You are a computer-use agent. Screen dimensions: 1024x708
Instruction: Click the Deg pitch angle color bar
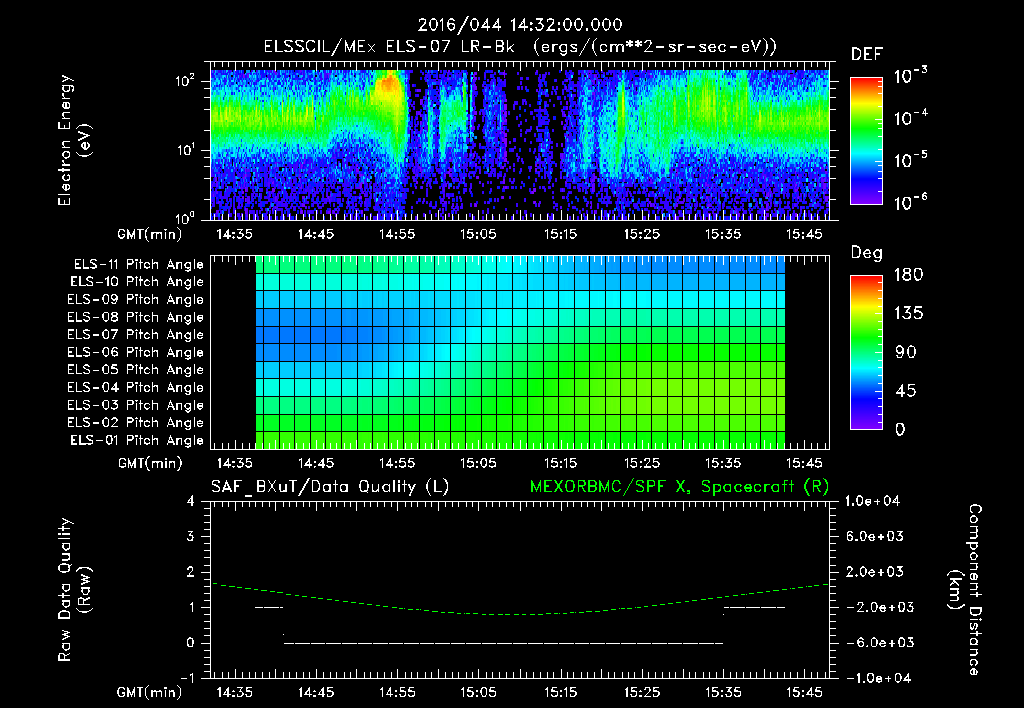[866, 352]
